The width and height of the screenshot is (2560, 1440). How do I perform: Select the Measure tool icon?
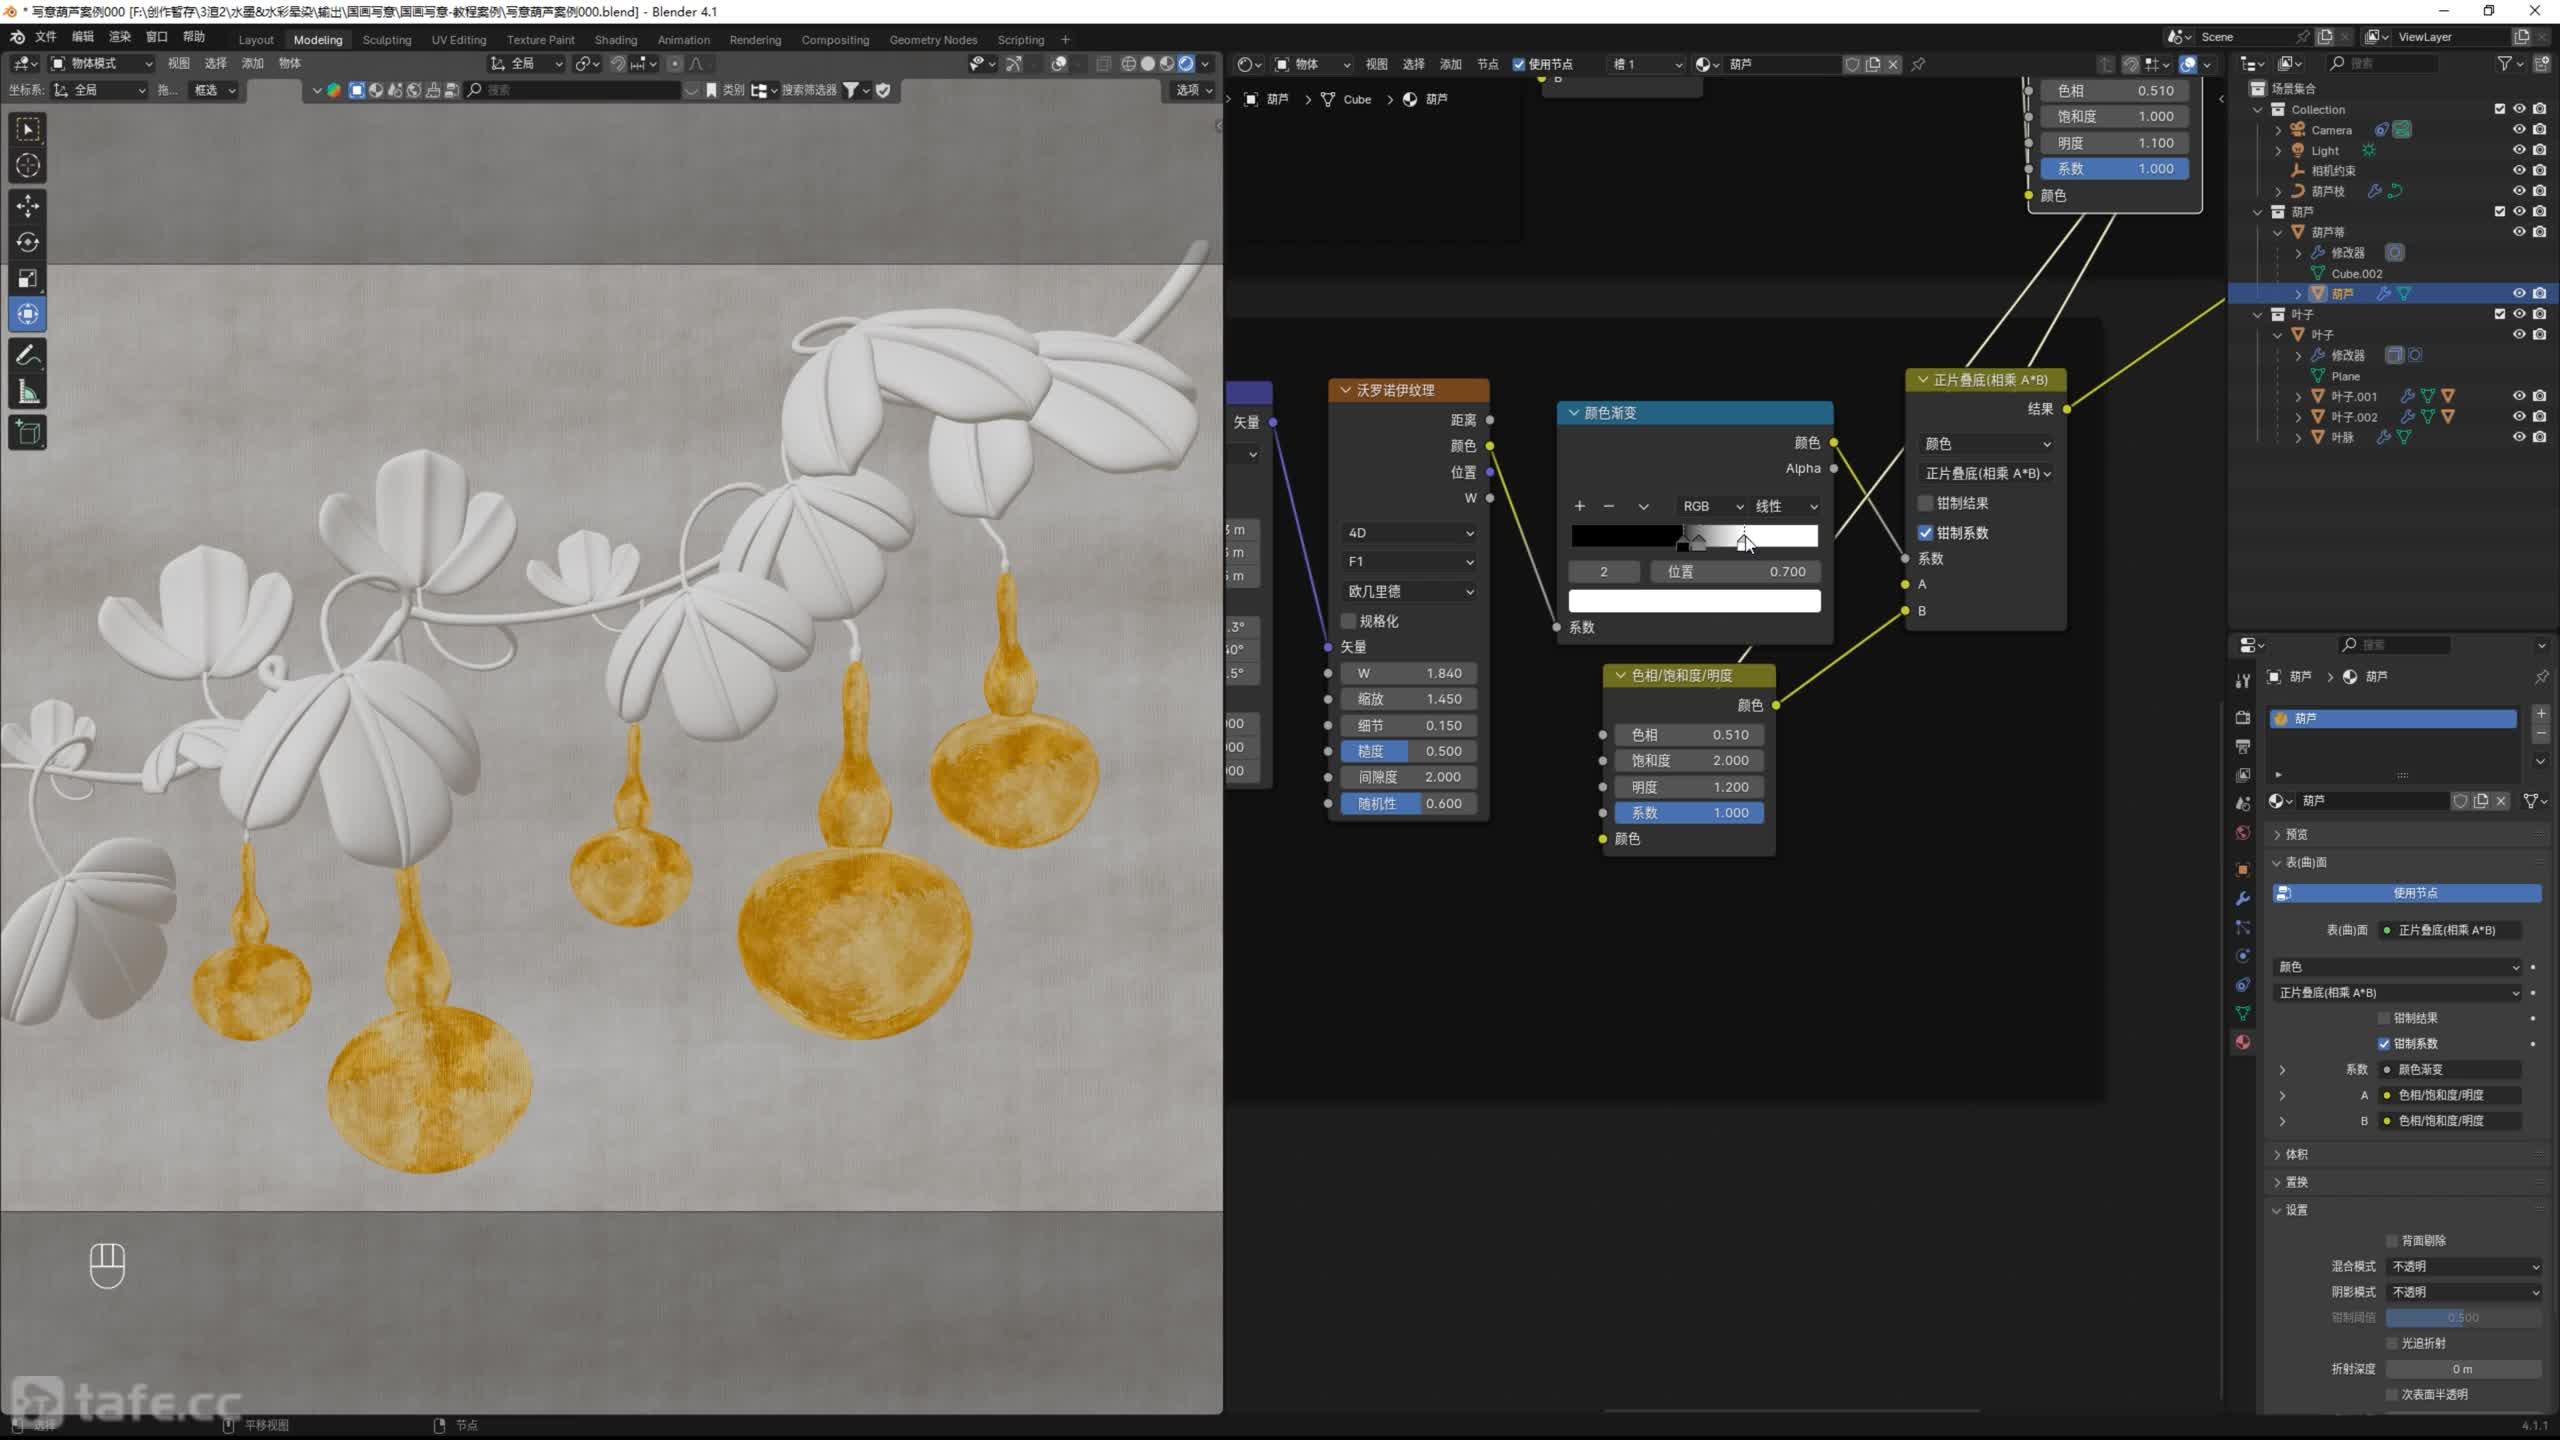point(28,393)
